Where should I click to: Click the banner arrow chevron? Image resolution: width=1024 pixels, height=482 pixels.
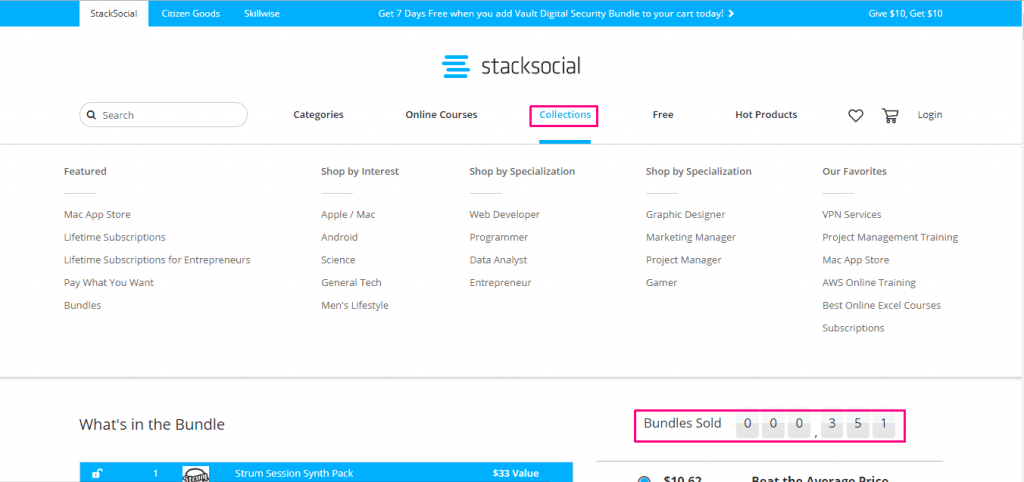point(731,13)
